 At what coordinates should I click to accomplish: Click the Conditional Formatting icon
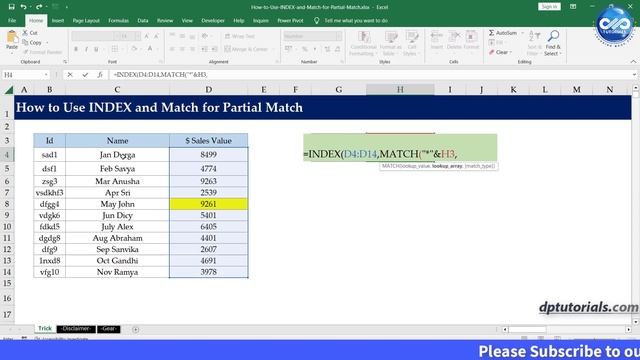pos(364,37)
